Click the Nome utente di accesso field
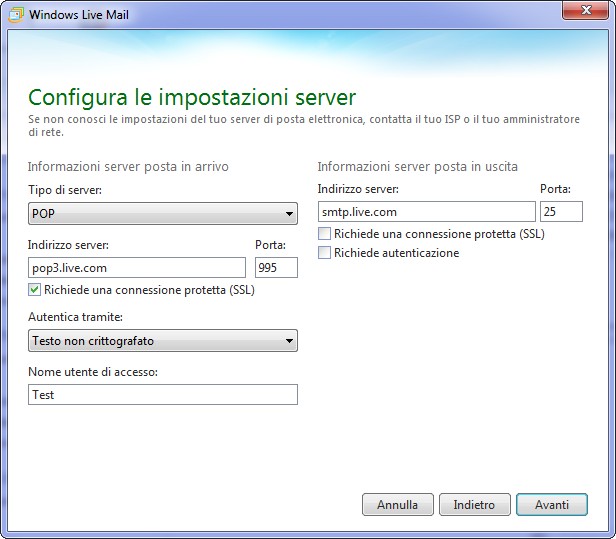Image resolution: width=616 pixels, height=539 pixels. pyautogui.click(x=163, y=394)
